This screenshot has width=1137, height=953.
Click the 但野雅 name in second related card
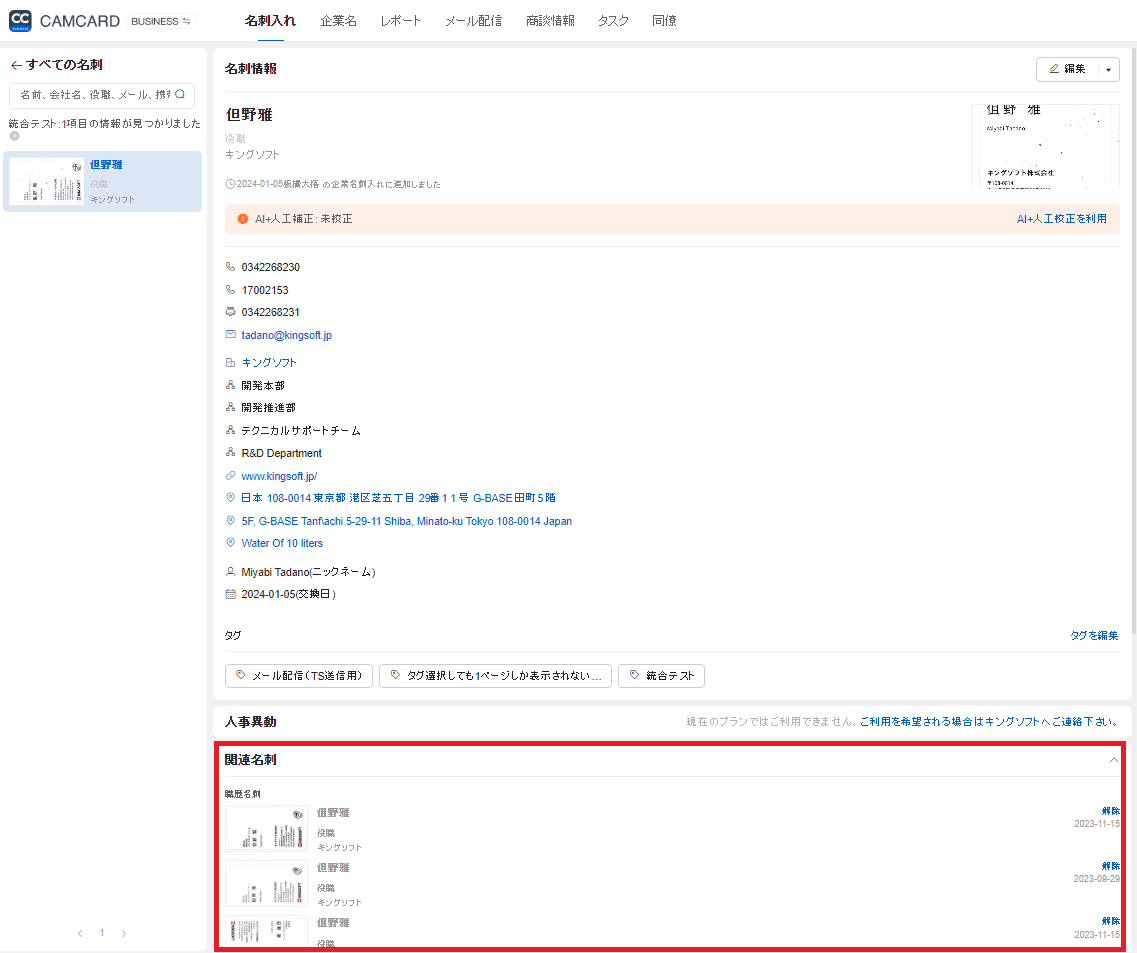point(333,867)
